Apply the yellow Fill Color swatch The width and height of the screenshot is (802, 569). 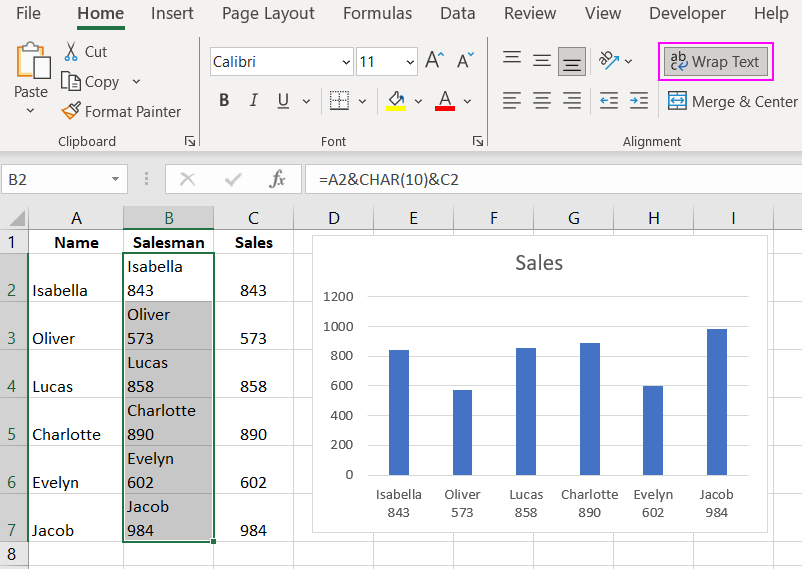(x=396, y=101)
